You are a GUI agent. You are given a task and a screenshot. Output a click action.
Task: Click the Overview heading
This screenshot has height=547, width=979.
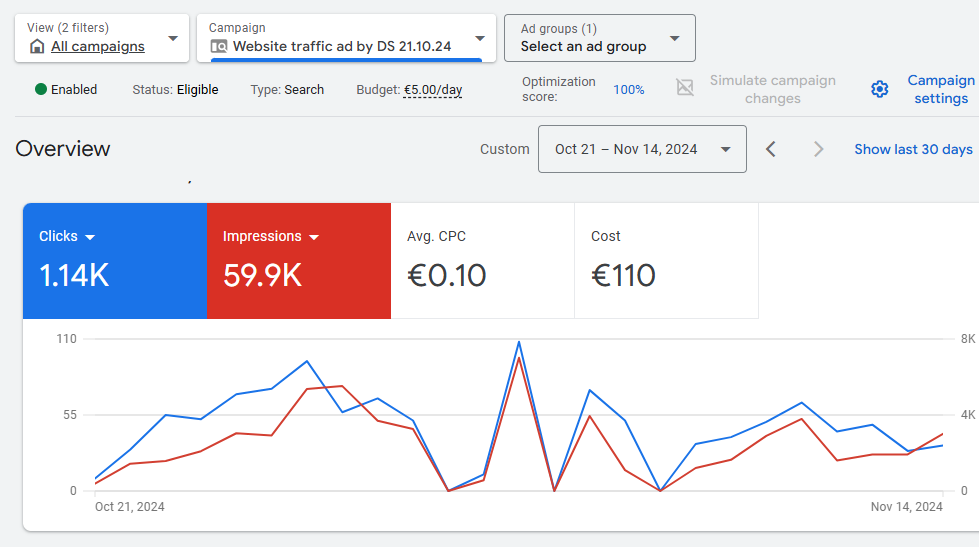tap(62, 149)
